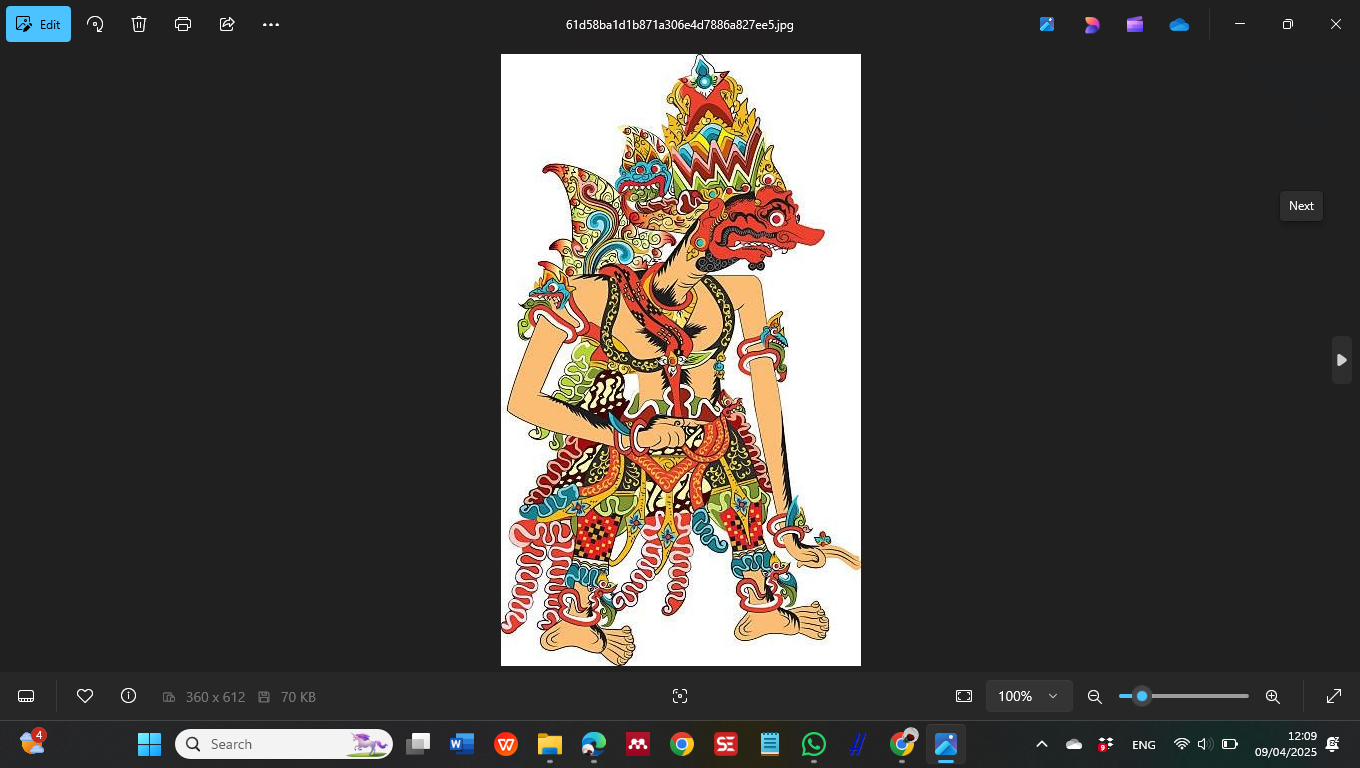Click the fit to window icon
This screenshot has height=768, width=1360.
click(x=964, y=696)
